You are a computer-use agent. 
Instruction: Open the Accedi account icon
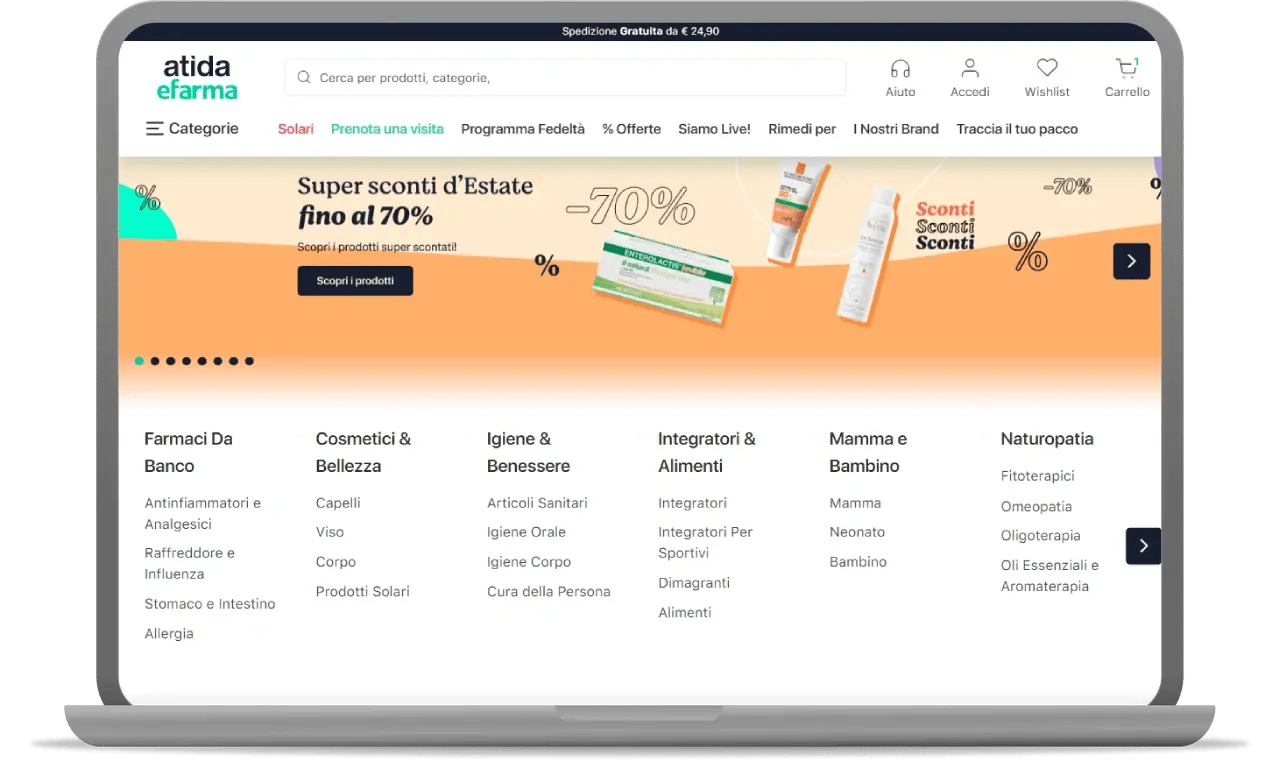(x=969, y=69)
